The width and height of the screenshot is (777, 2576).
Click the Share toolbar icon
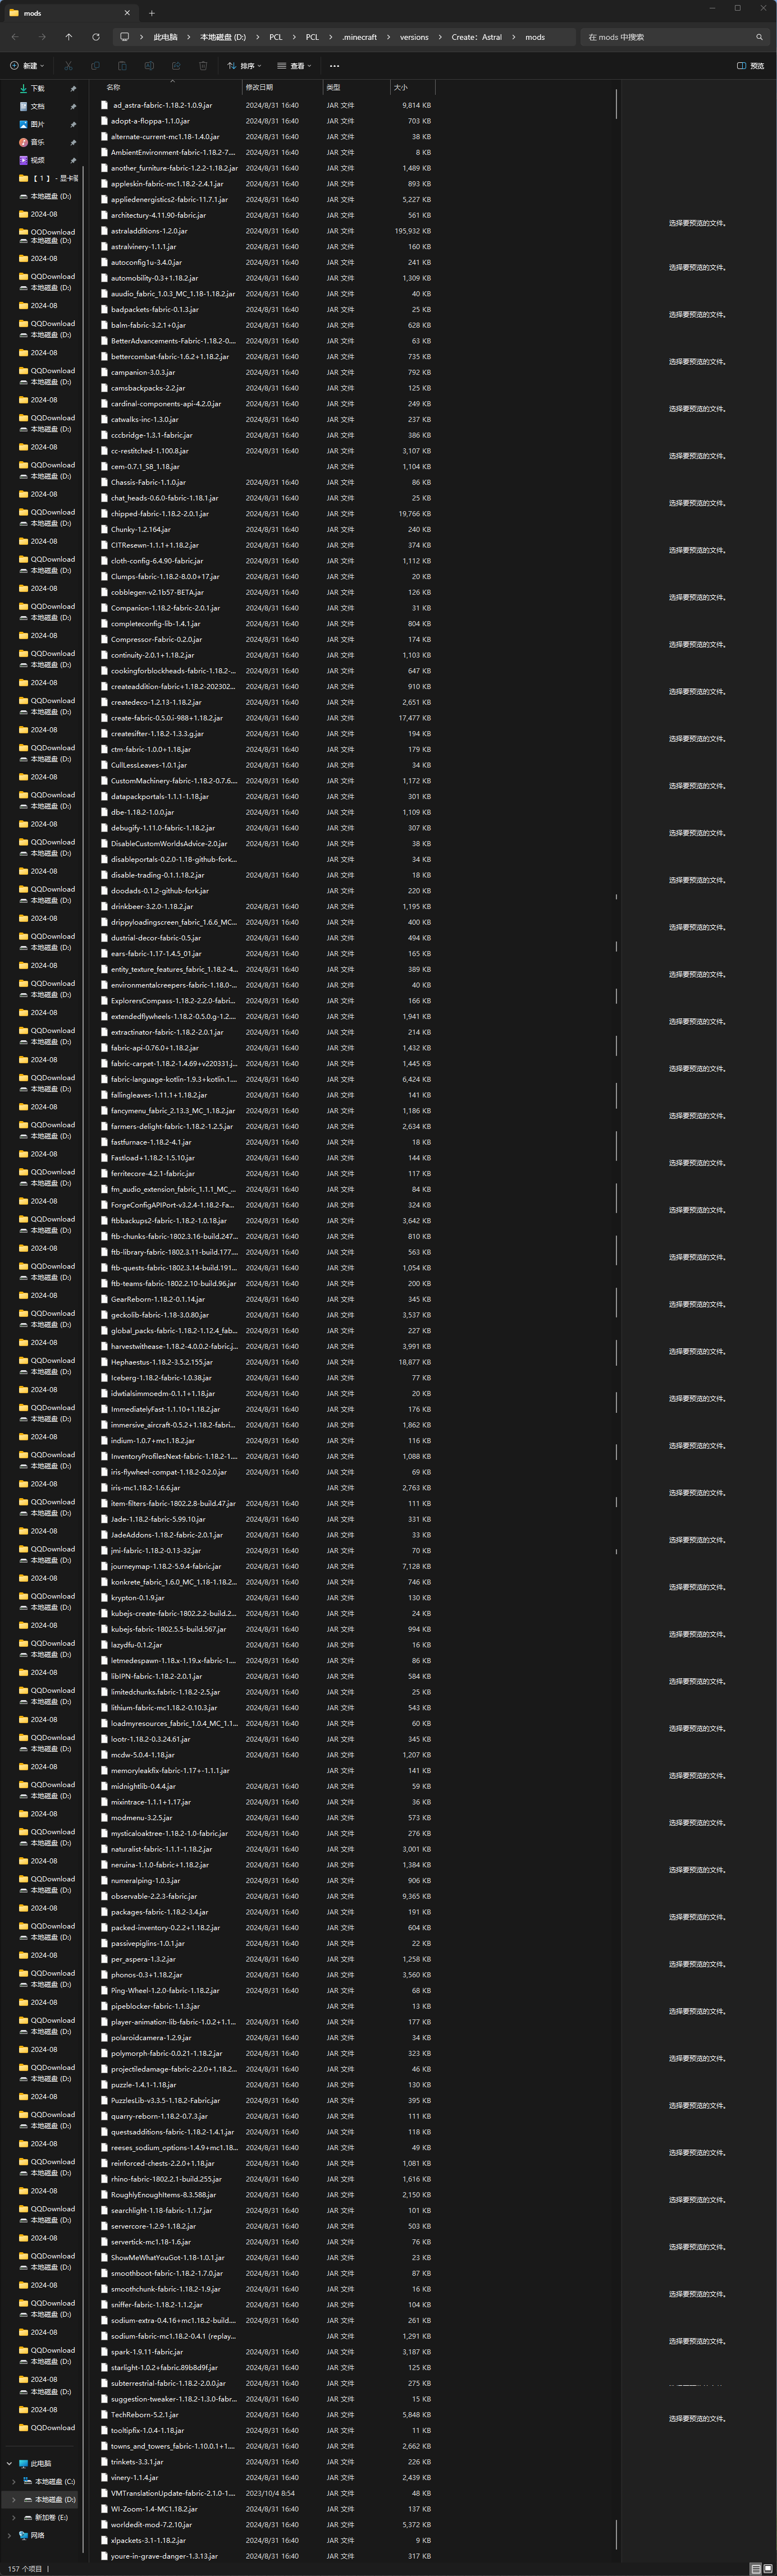[176, 66]
